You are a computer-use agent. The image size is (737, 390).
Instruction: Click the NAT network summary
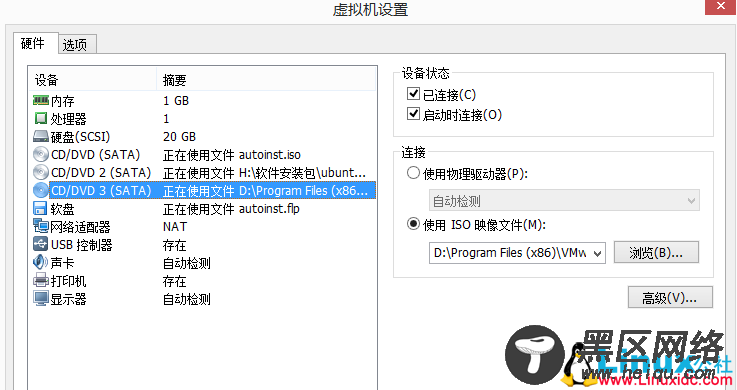(175, 226)
